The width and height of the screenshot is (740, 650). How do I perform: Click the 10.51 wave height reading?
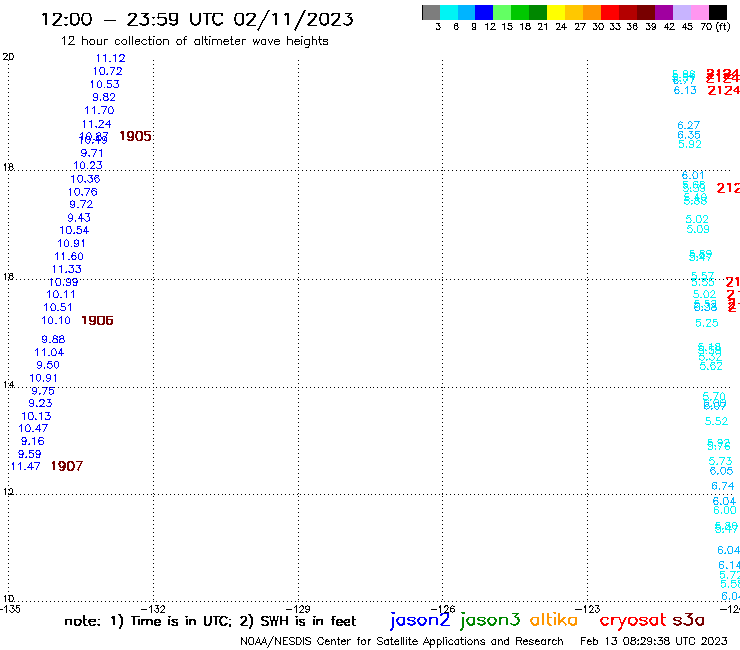click(x=58, y=307)
